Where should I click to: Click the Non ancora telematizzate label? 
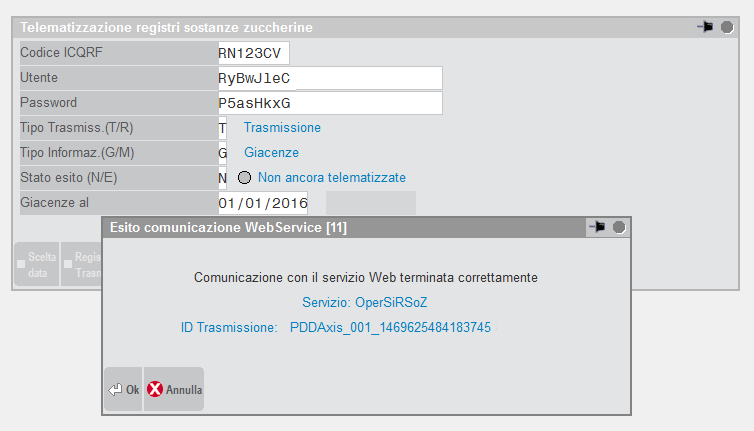pyautogui.click(x=332, y=178)
